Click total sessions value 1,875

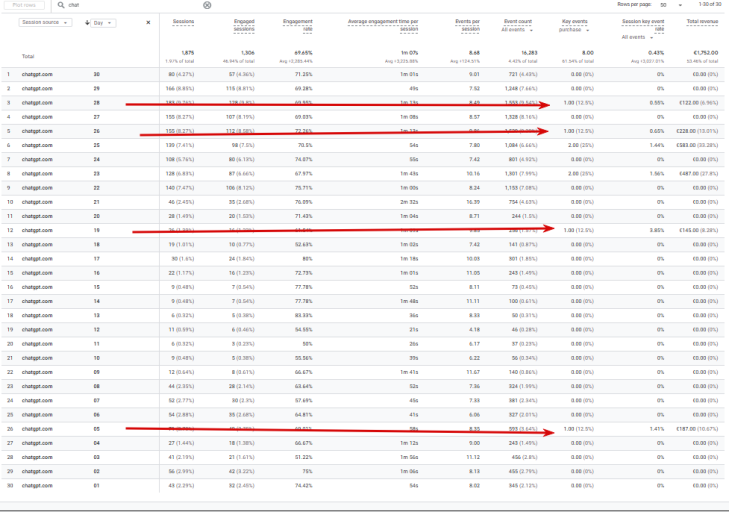[x=188, y=53]
